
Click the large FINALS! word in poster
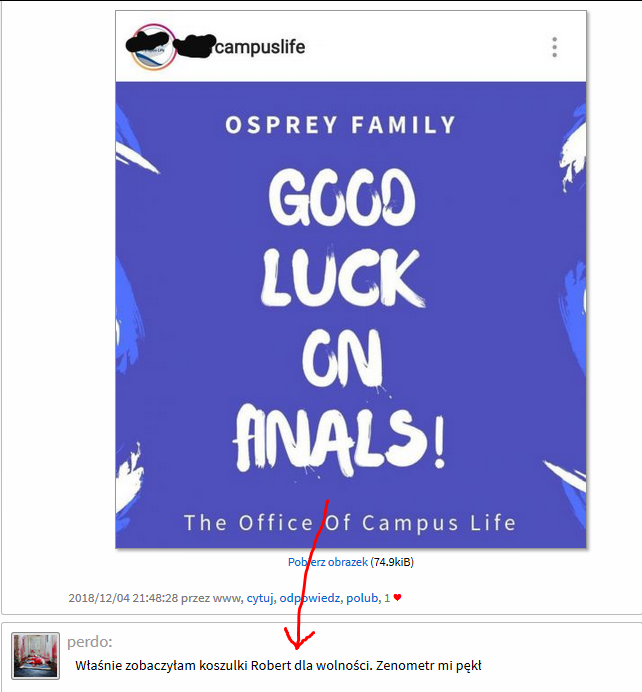click(339, 441)
